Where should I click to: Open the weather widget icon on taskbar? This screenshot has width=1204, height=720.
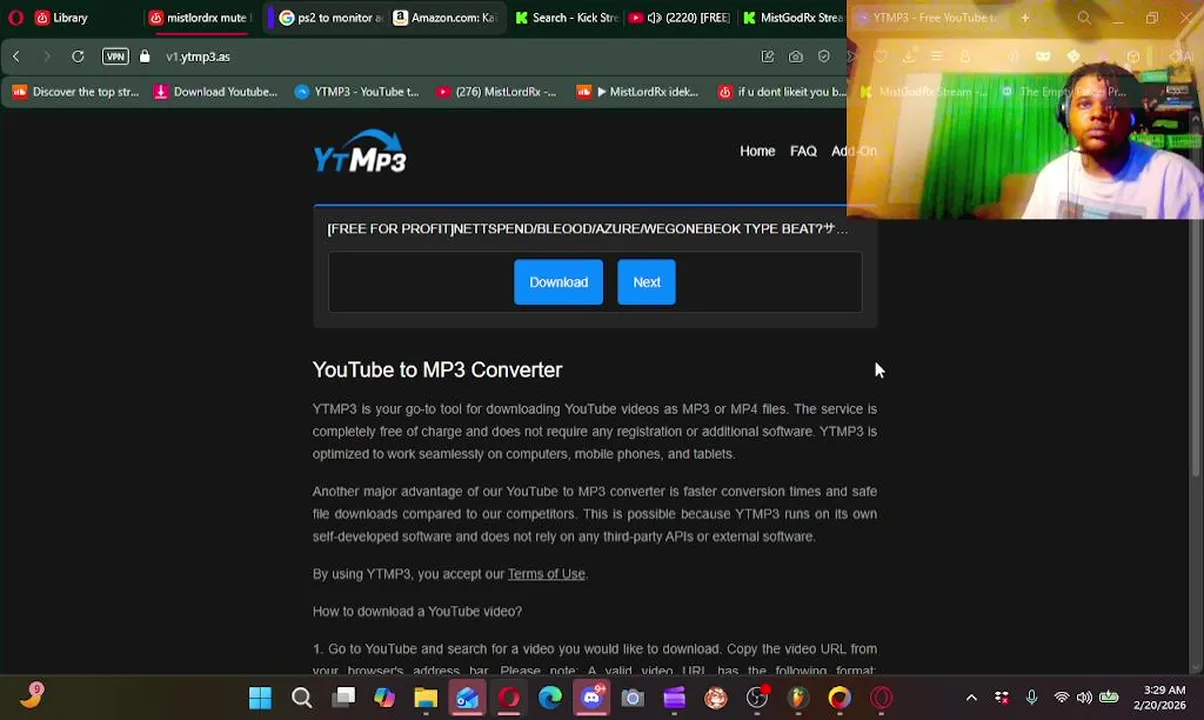[32, 696]
